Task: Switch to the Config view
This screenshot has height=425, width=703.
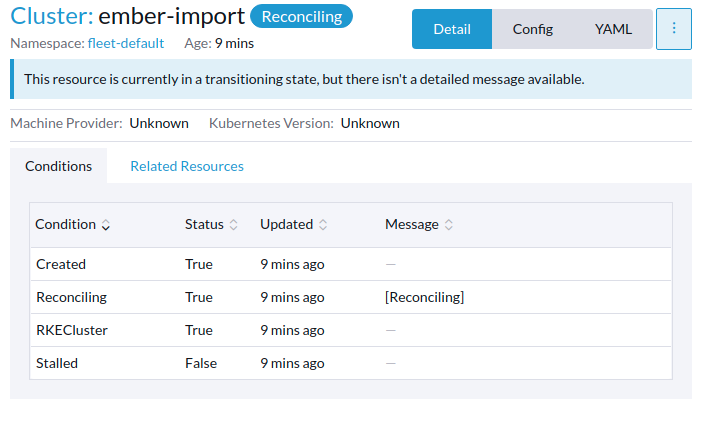Action: (x=533, y=29)
